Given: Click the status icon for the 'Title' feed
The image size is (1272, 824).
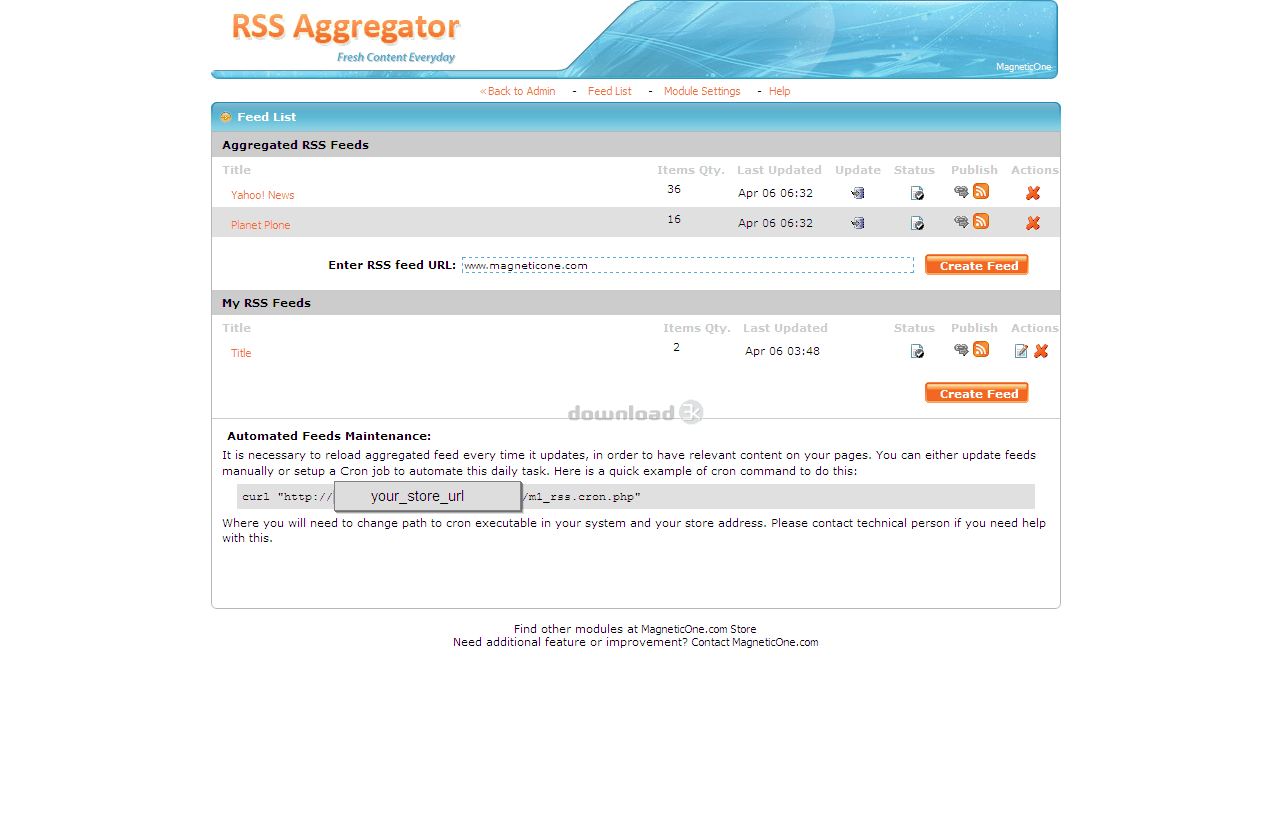Looking at the screenshot, I should tap(917, 351).
